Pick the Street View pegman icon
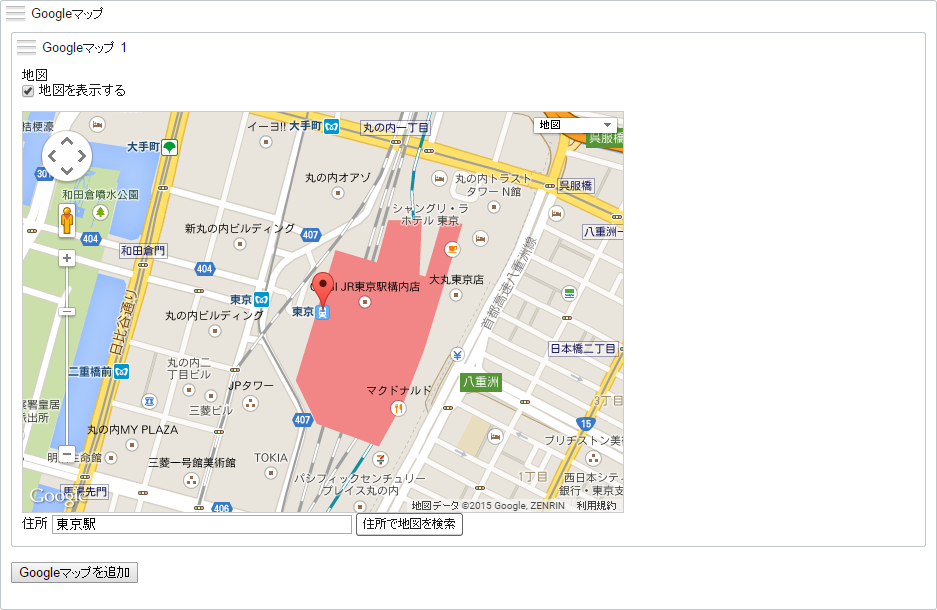 pyautogui.click(x=67, y=220)
